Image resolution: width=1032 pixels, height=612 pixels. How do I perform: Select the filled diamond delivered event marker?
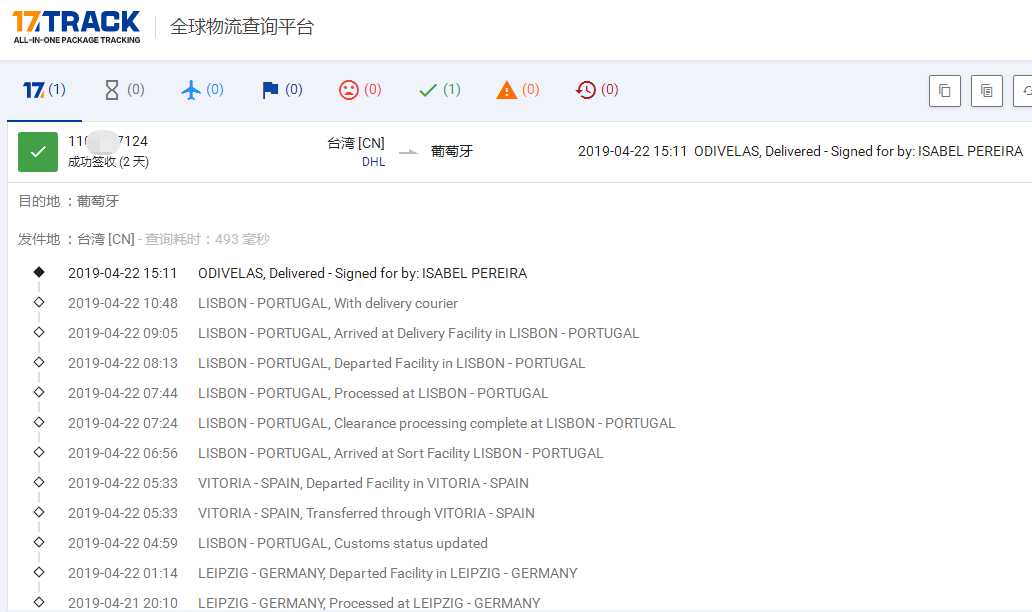point(39,272)
